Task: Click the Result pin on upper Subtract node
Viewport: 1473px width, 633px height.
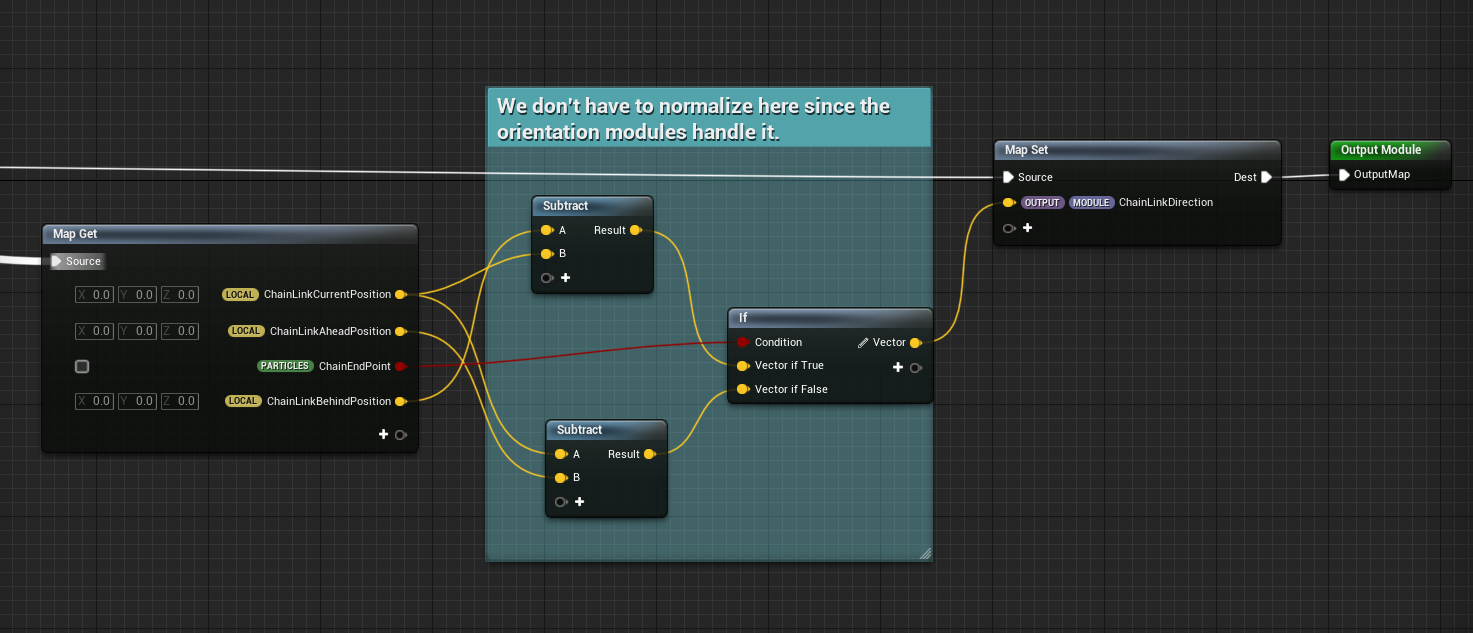Action: [636, 230]
